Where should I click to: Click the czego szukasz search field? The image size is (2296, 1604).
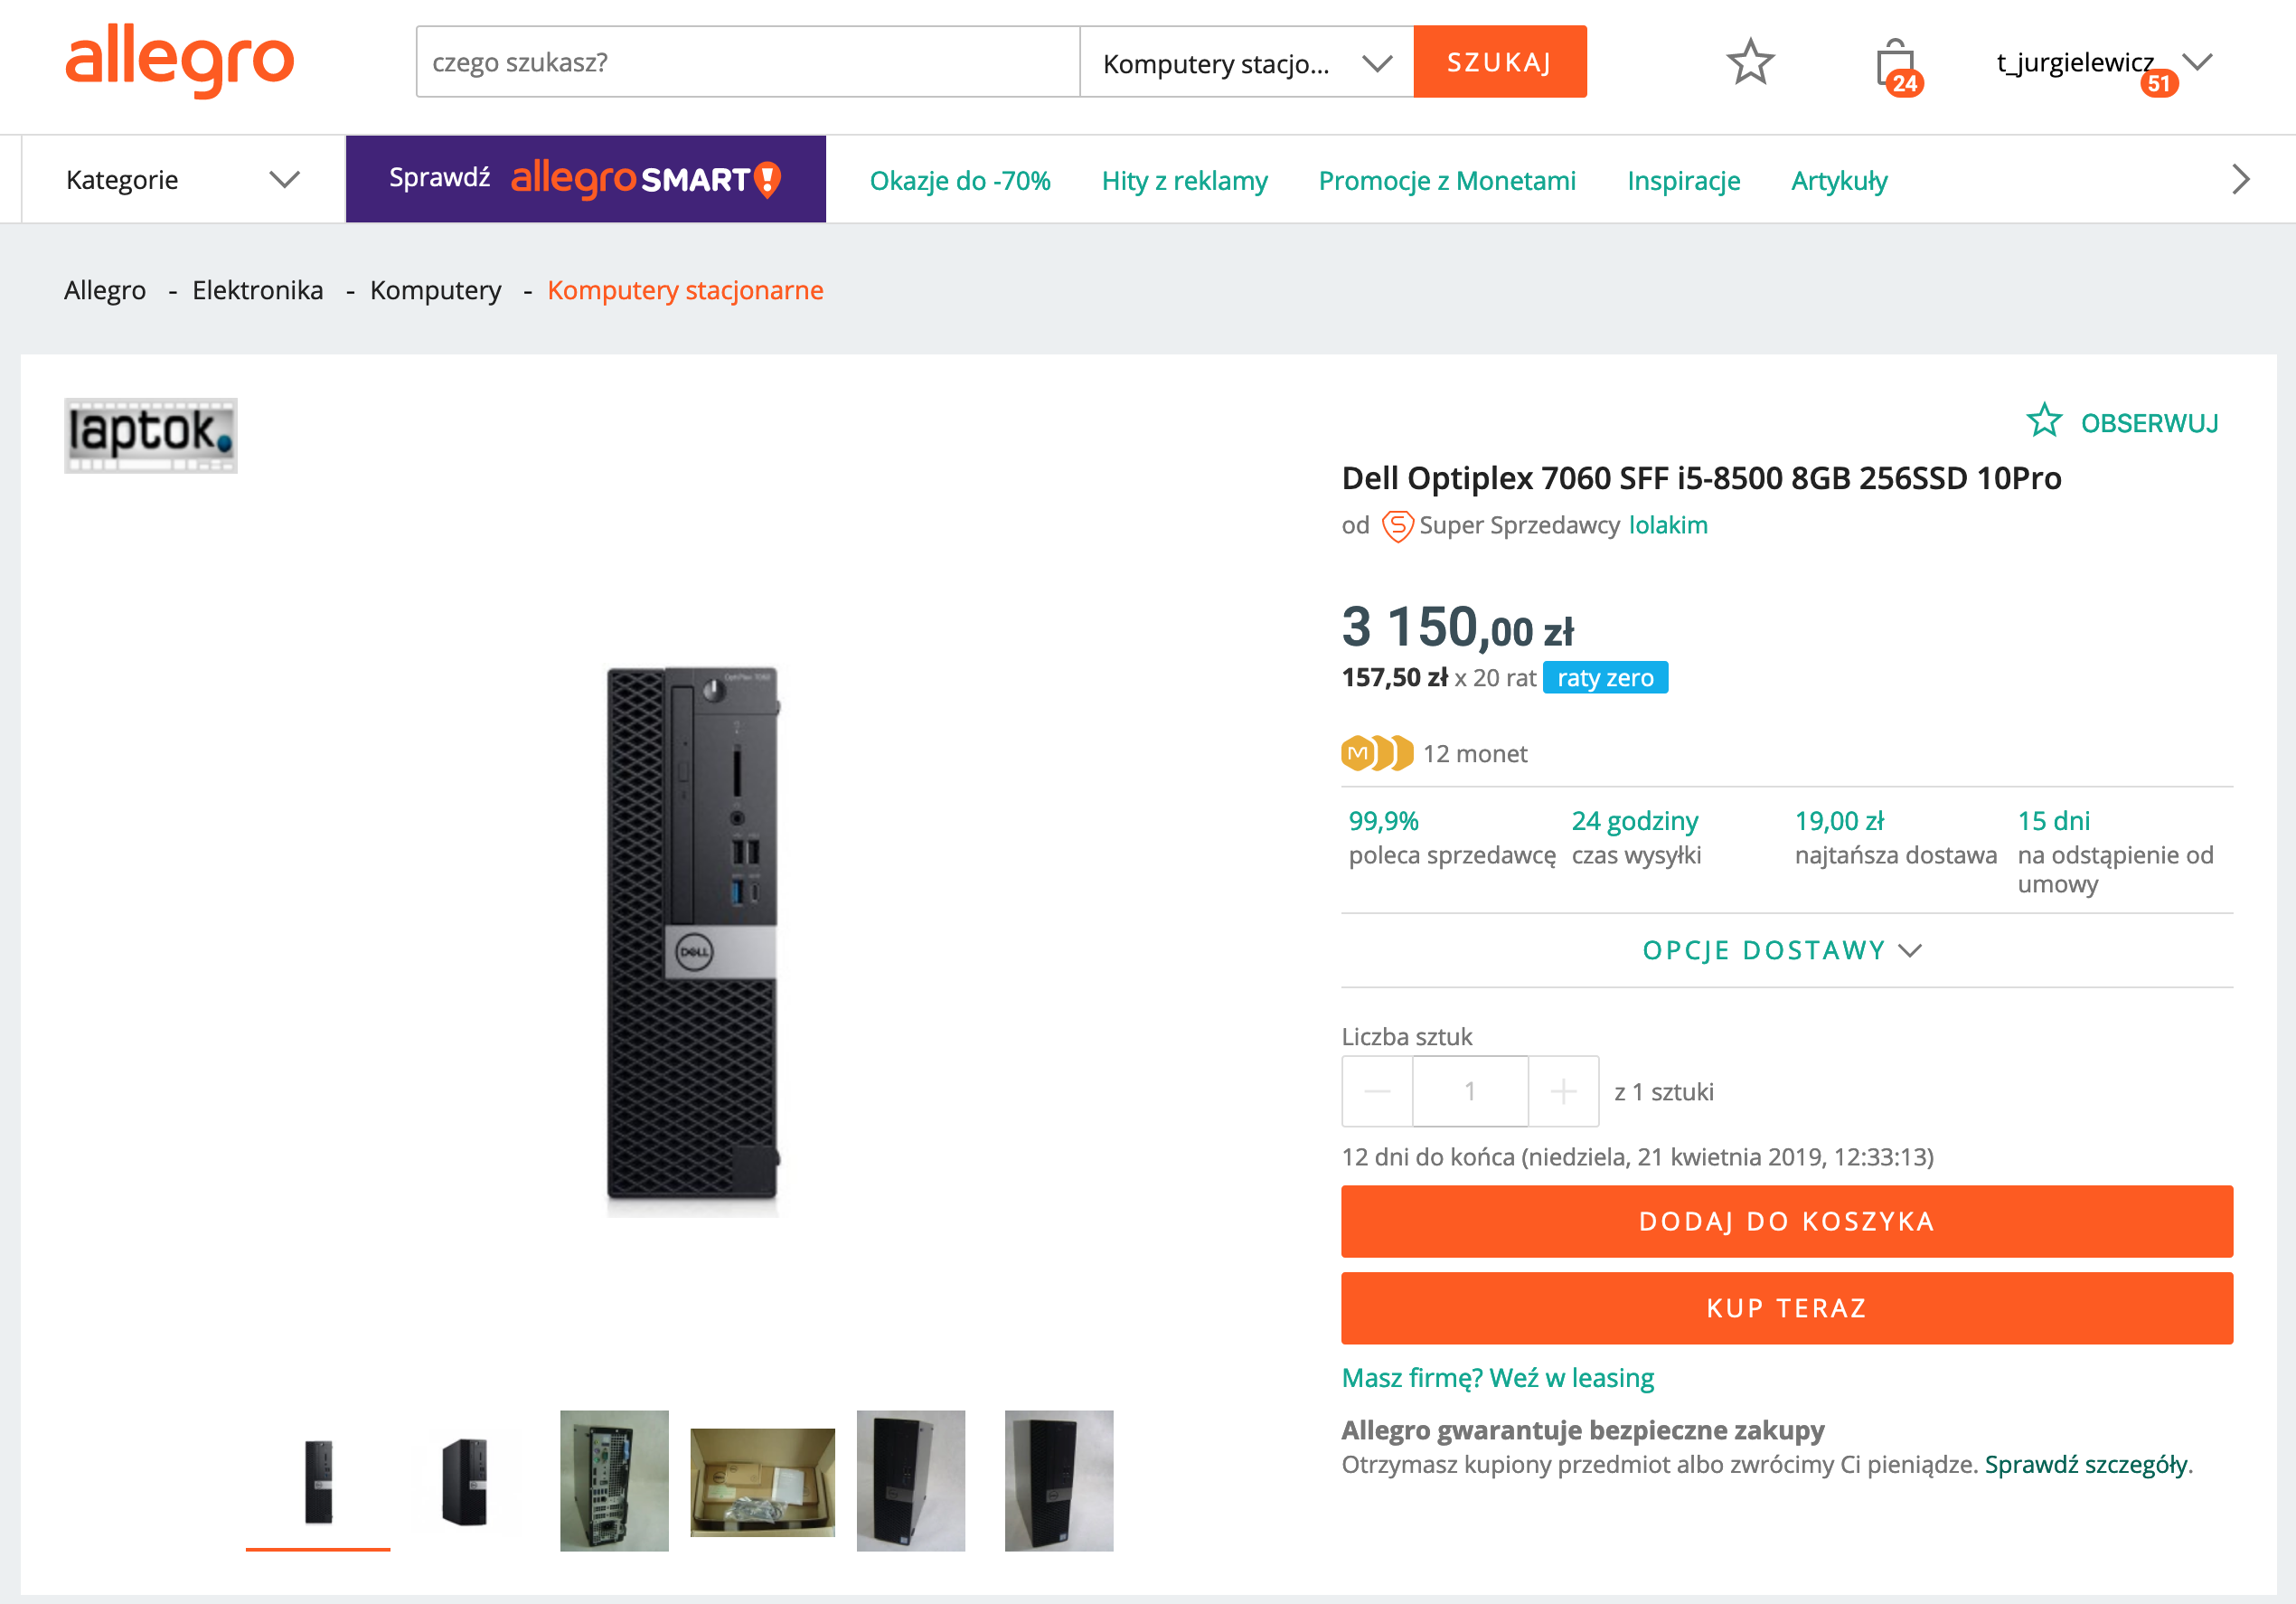pyautogui.click(x=747, y=63)
